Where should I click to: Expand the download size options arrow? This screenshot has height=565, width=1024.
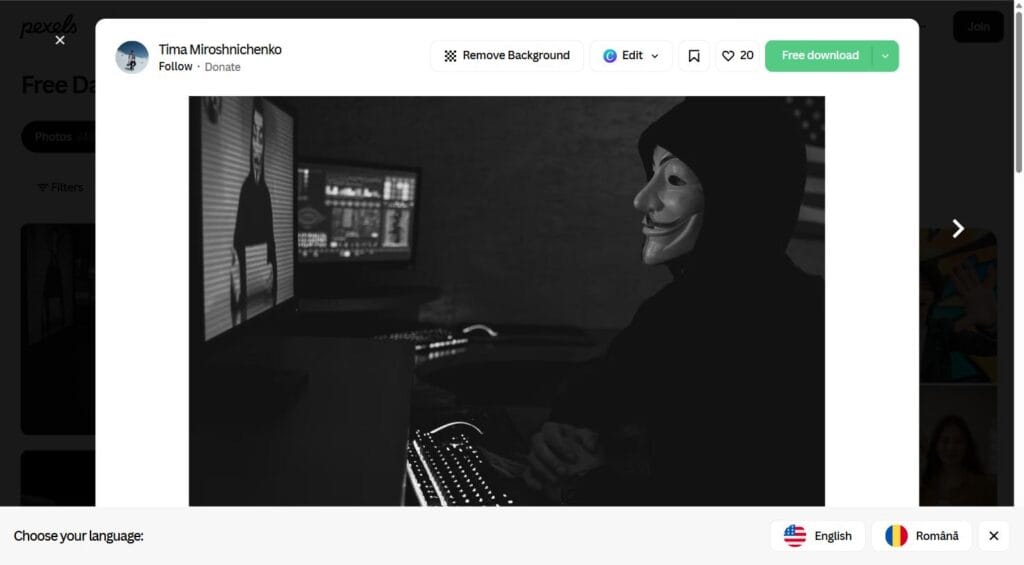886,56
